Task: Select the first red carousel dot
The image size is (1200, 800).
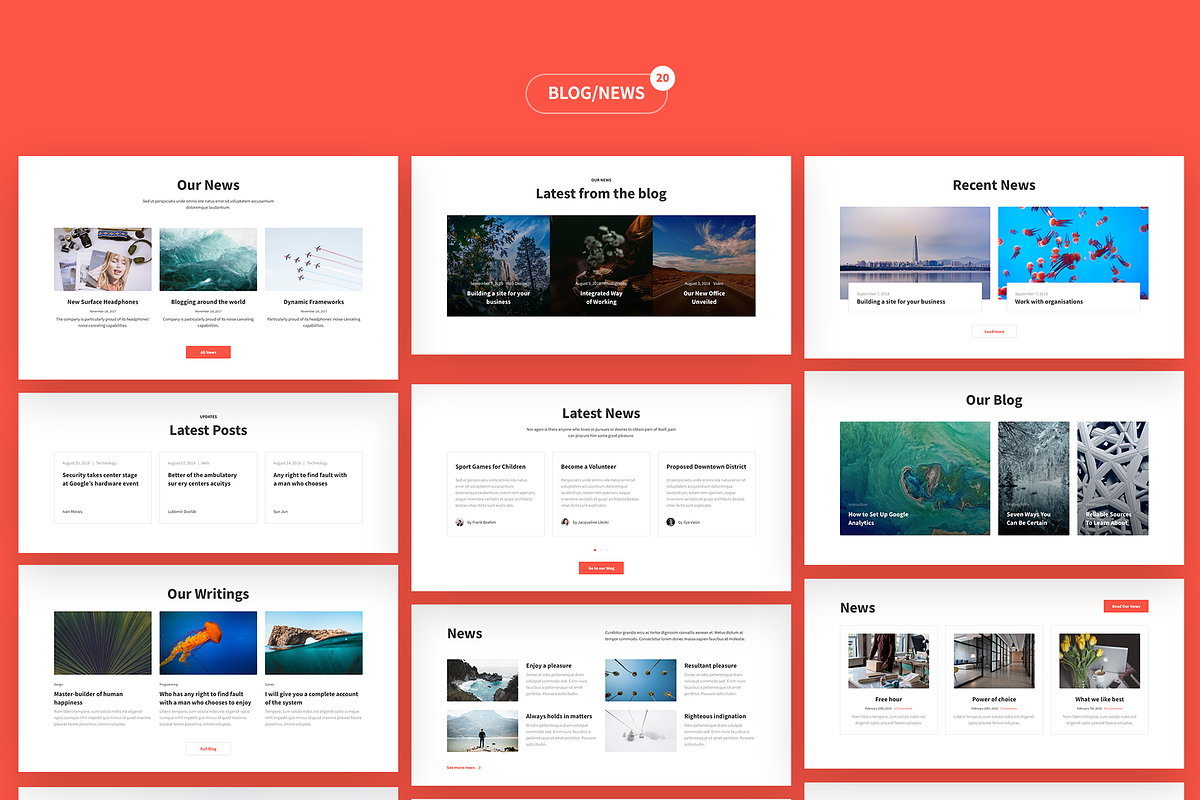Action: [x=595, y=550]
